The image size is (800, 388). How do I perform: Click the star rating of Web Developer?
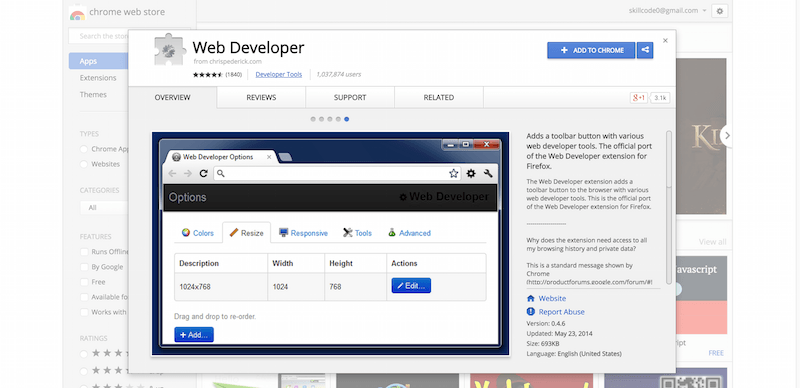[208, 75]
